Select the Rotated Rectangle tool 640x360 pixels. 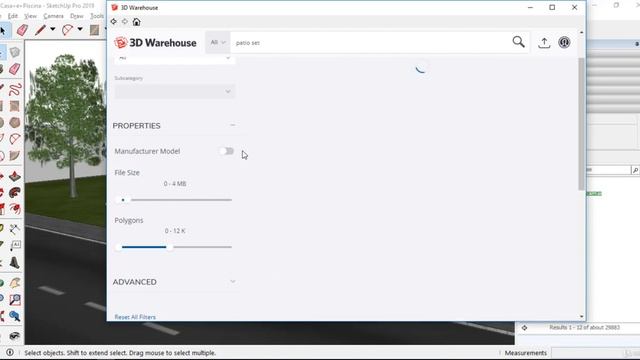15,106
